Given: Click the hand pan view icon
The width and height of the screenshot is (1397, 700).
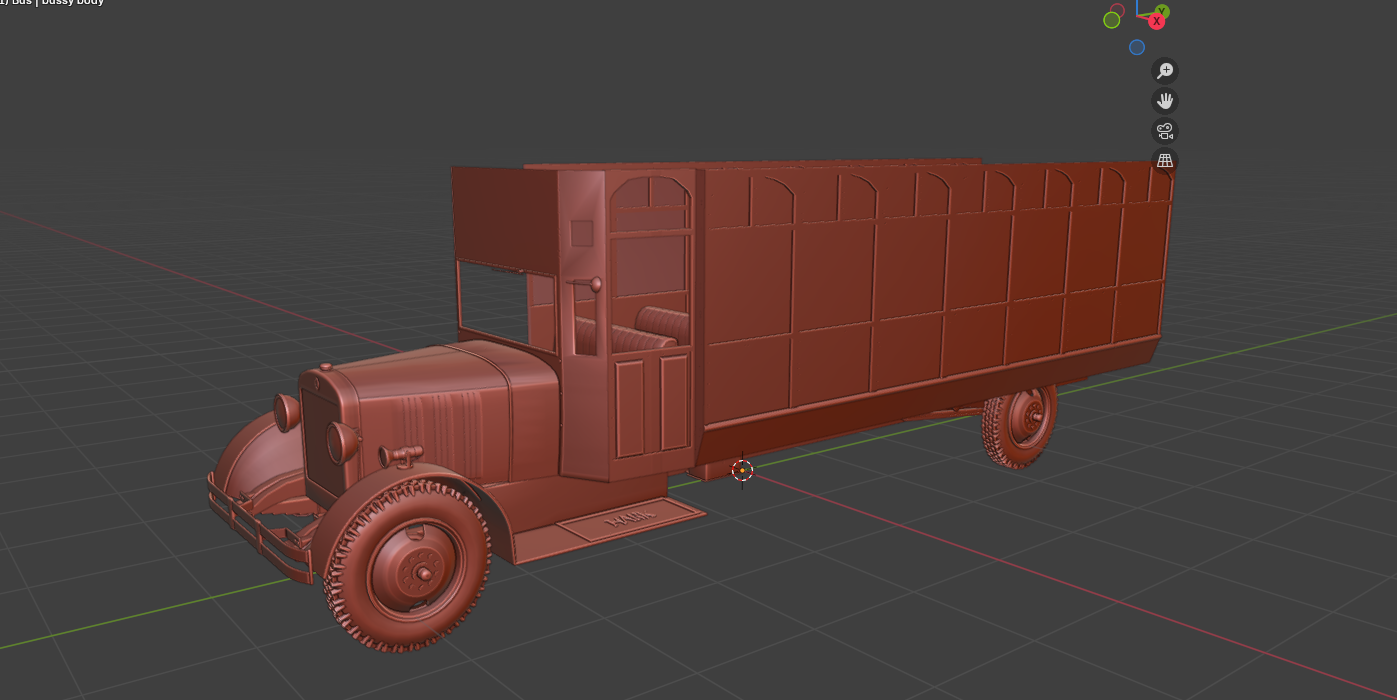Looking at the screenshot, I should point(1164,100).
